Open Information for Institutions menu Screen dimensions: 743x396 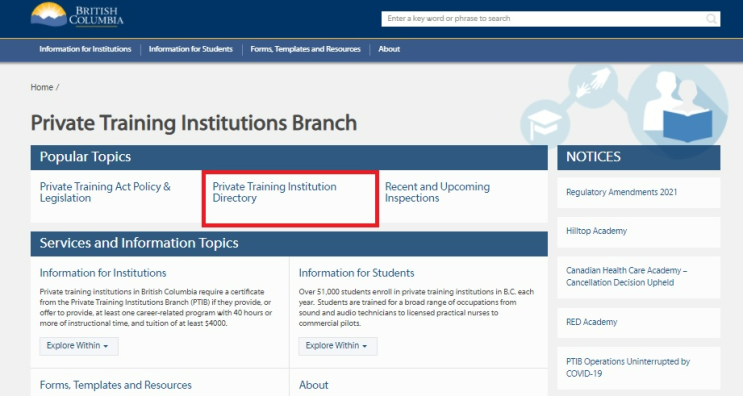click(85, 49)
